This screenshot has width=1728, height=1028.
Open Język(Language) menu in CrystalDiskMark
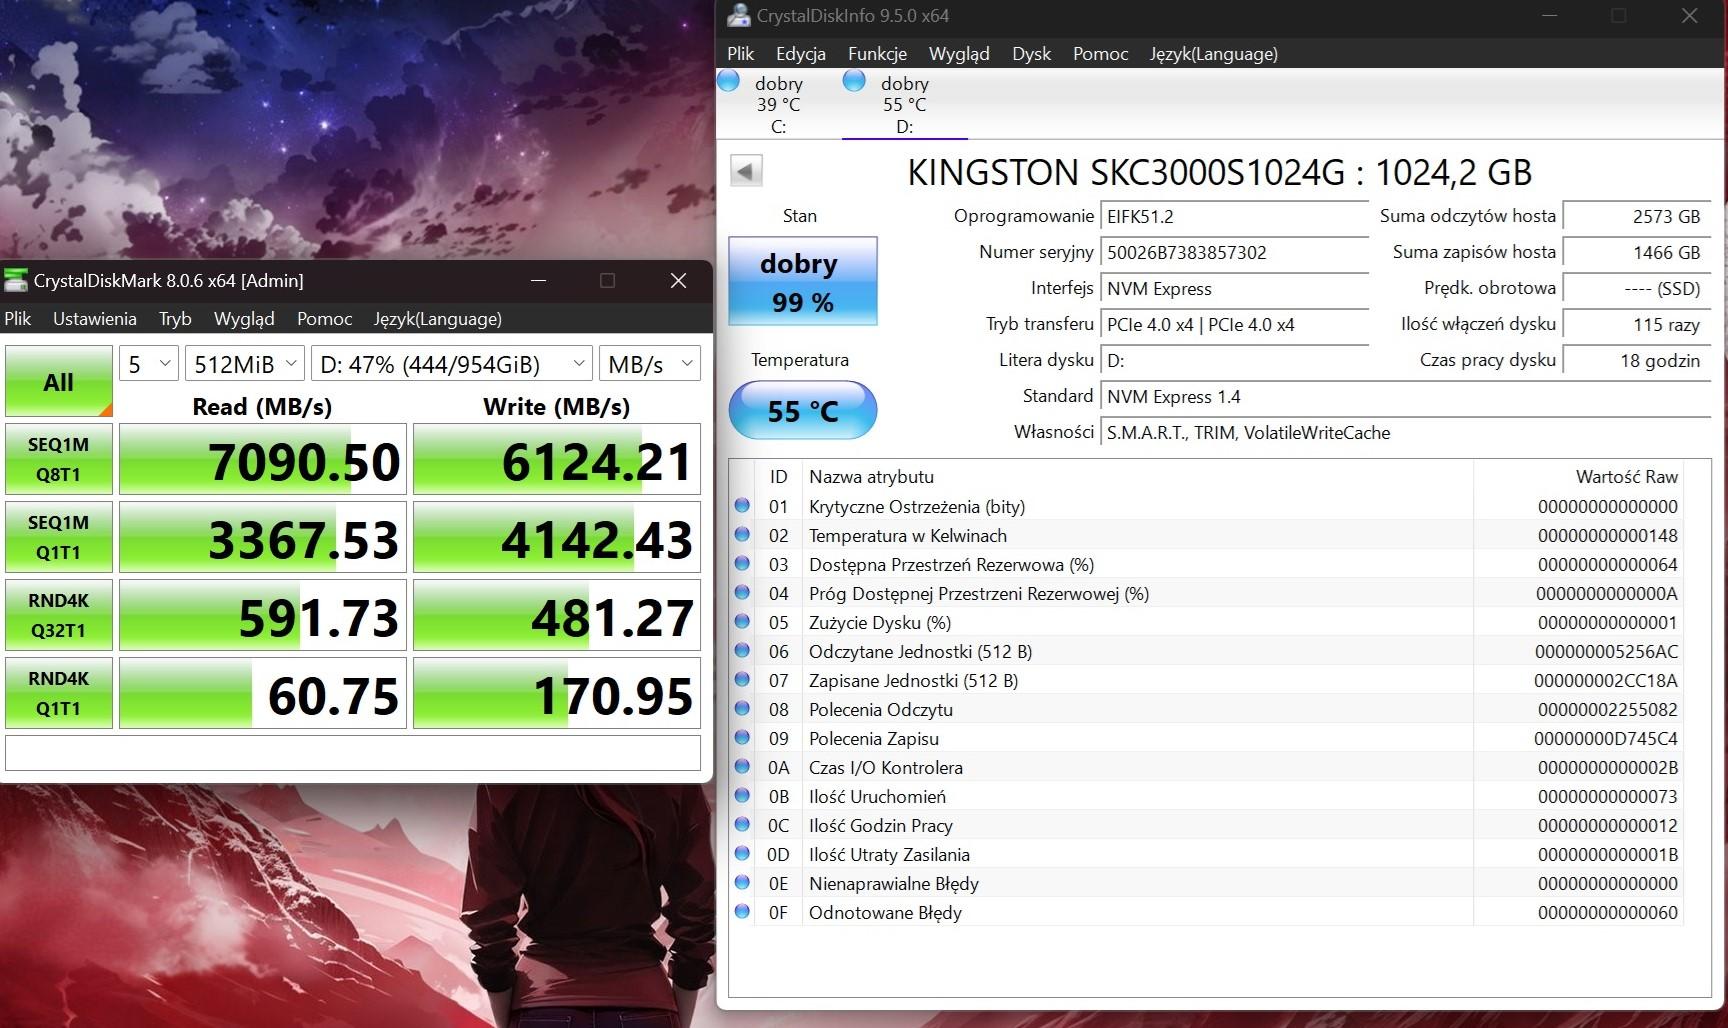pos(438,319)
